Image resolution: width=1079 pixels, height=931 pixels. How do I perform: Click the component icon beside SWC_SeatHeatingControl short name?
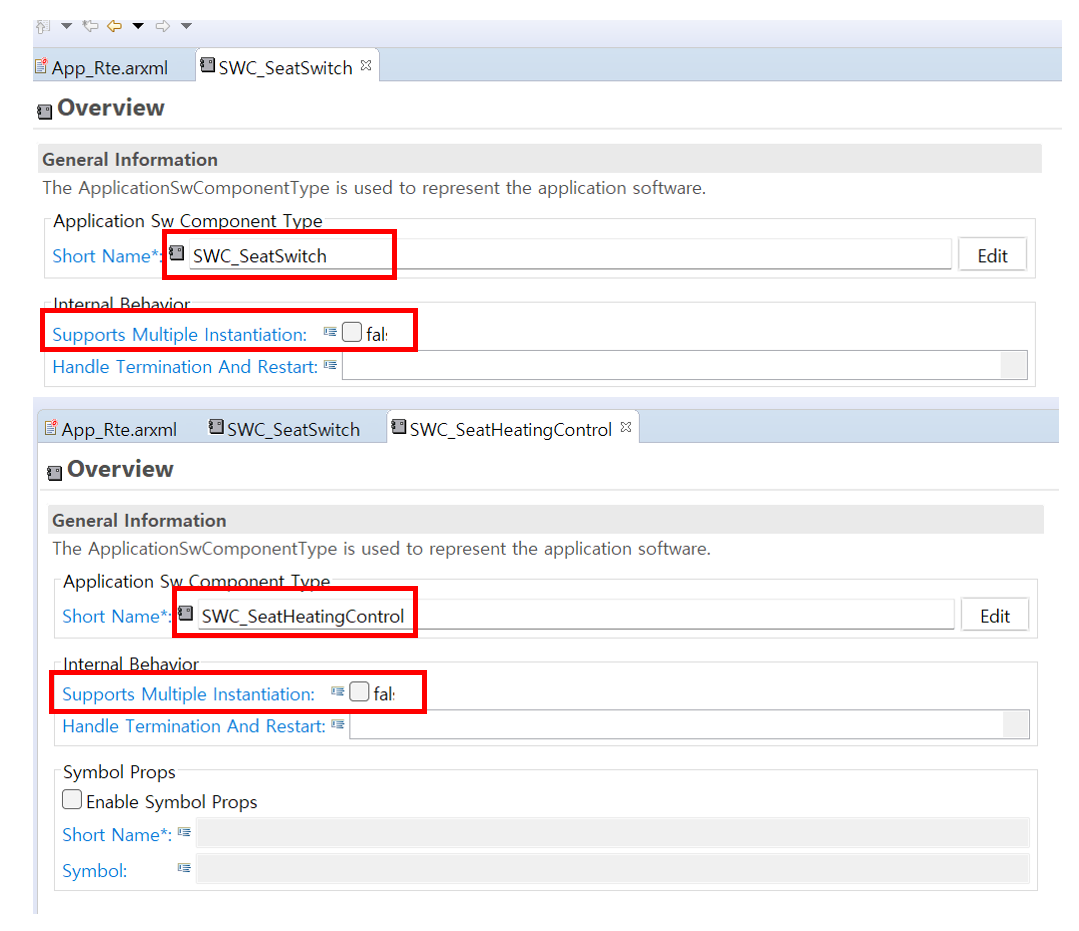185,613
